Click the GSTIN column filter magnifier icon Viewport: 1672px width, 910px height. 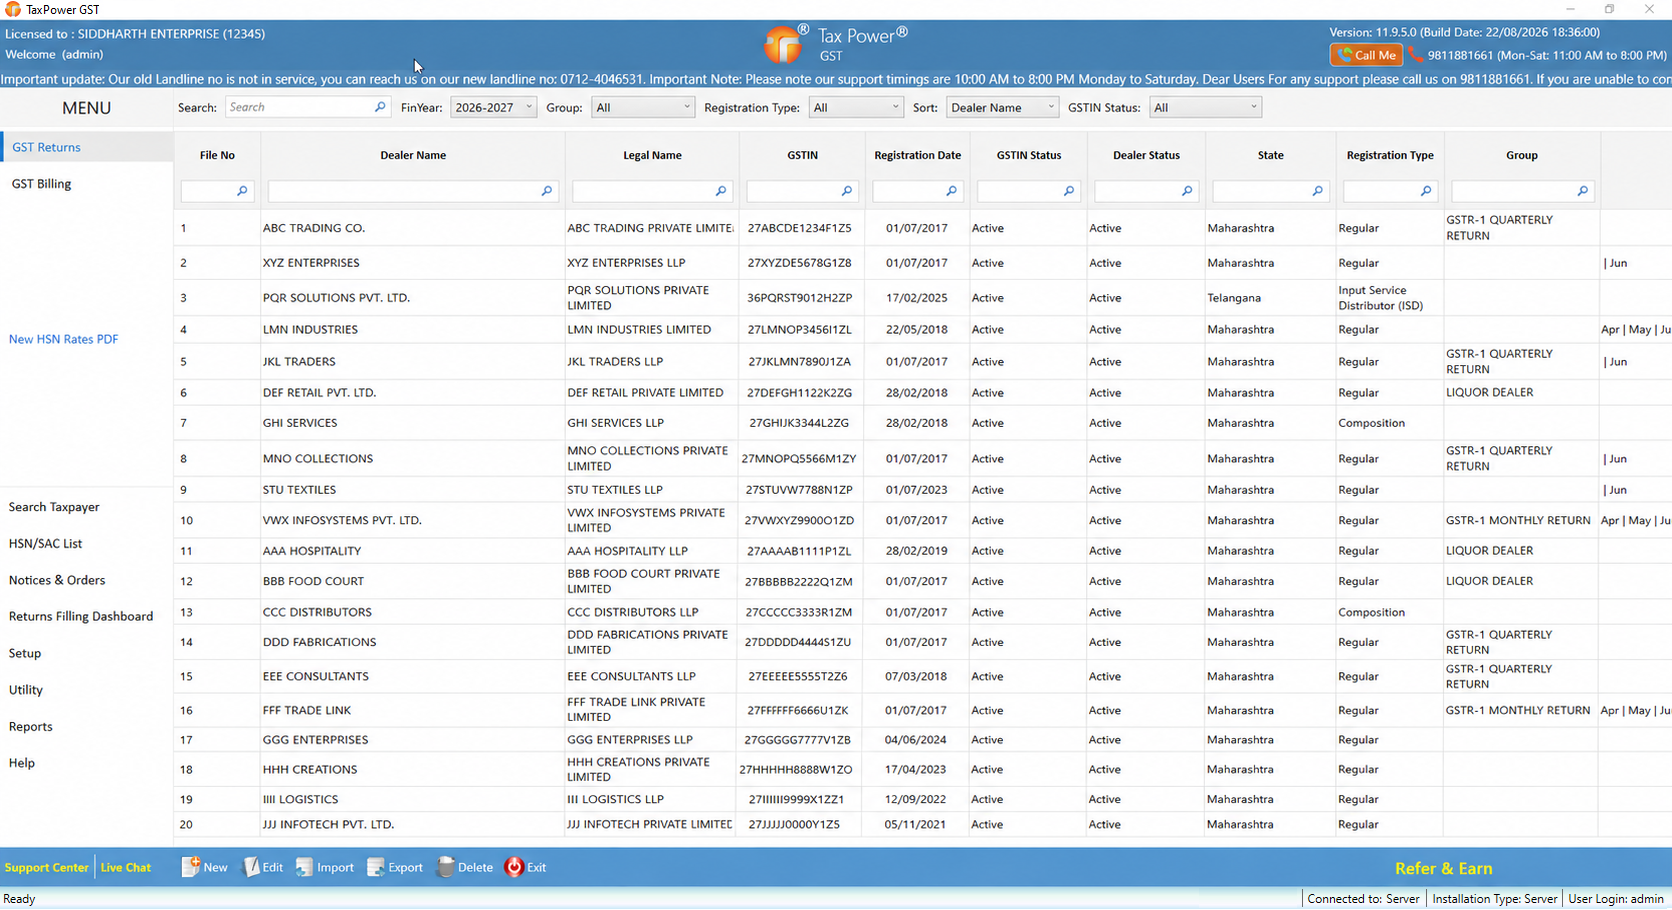click(x=846, y=191)
